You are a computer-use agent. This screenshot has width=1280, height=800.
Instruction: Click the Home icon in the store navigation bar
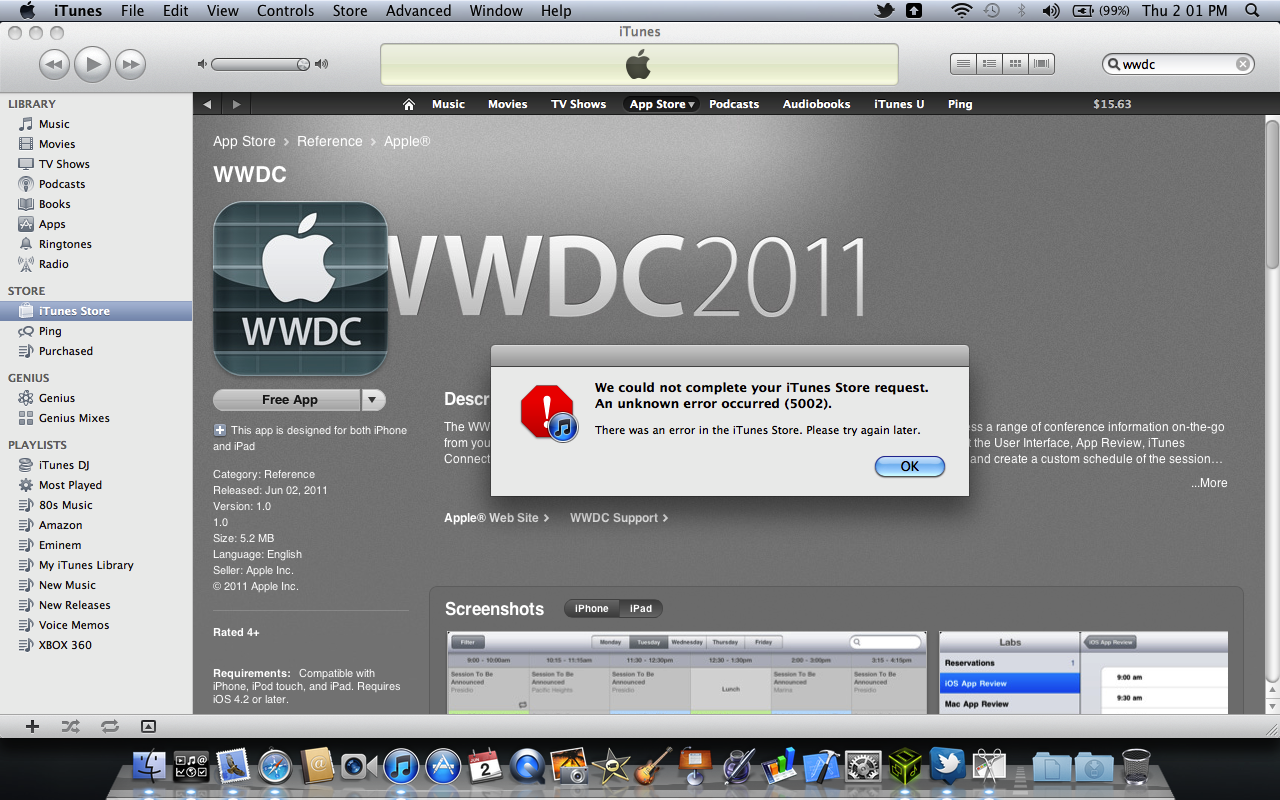pos(408,104)
